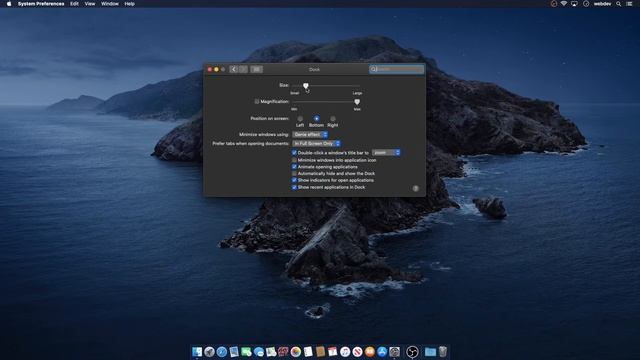The height and width of the screenshot is (360, 640).
Task: Open Prefer tabs when opening documents dropdown
Action: click(316, 143)
